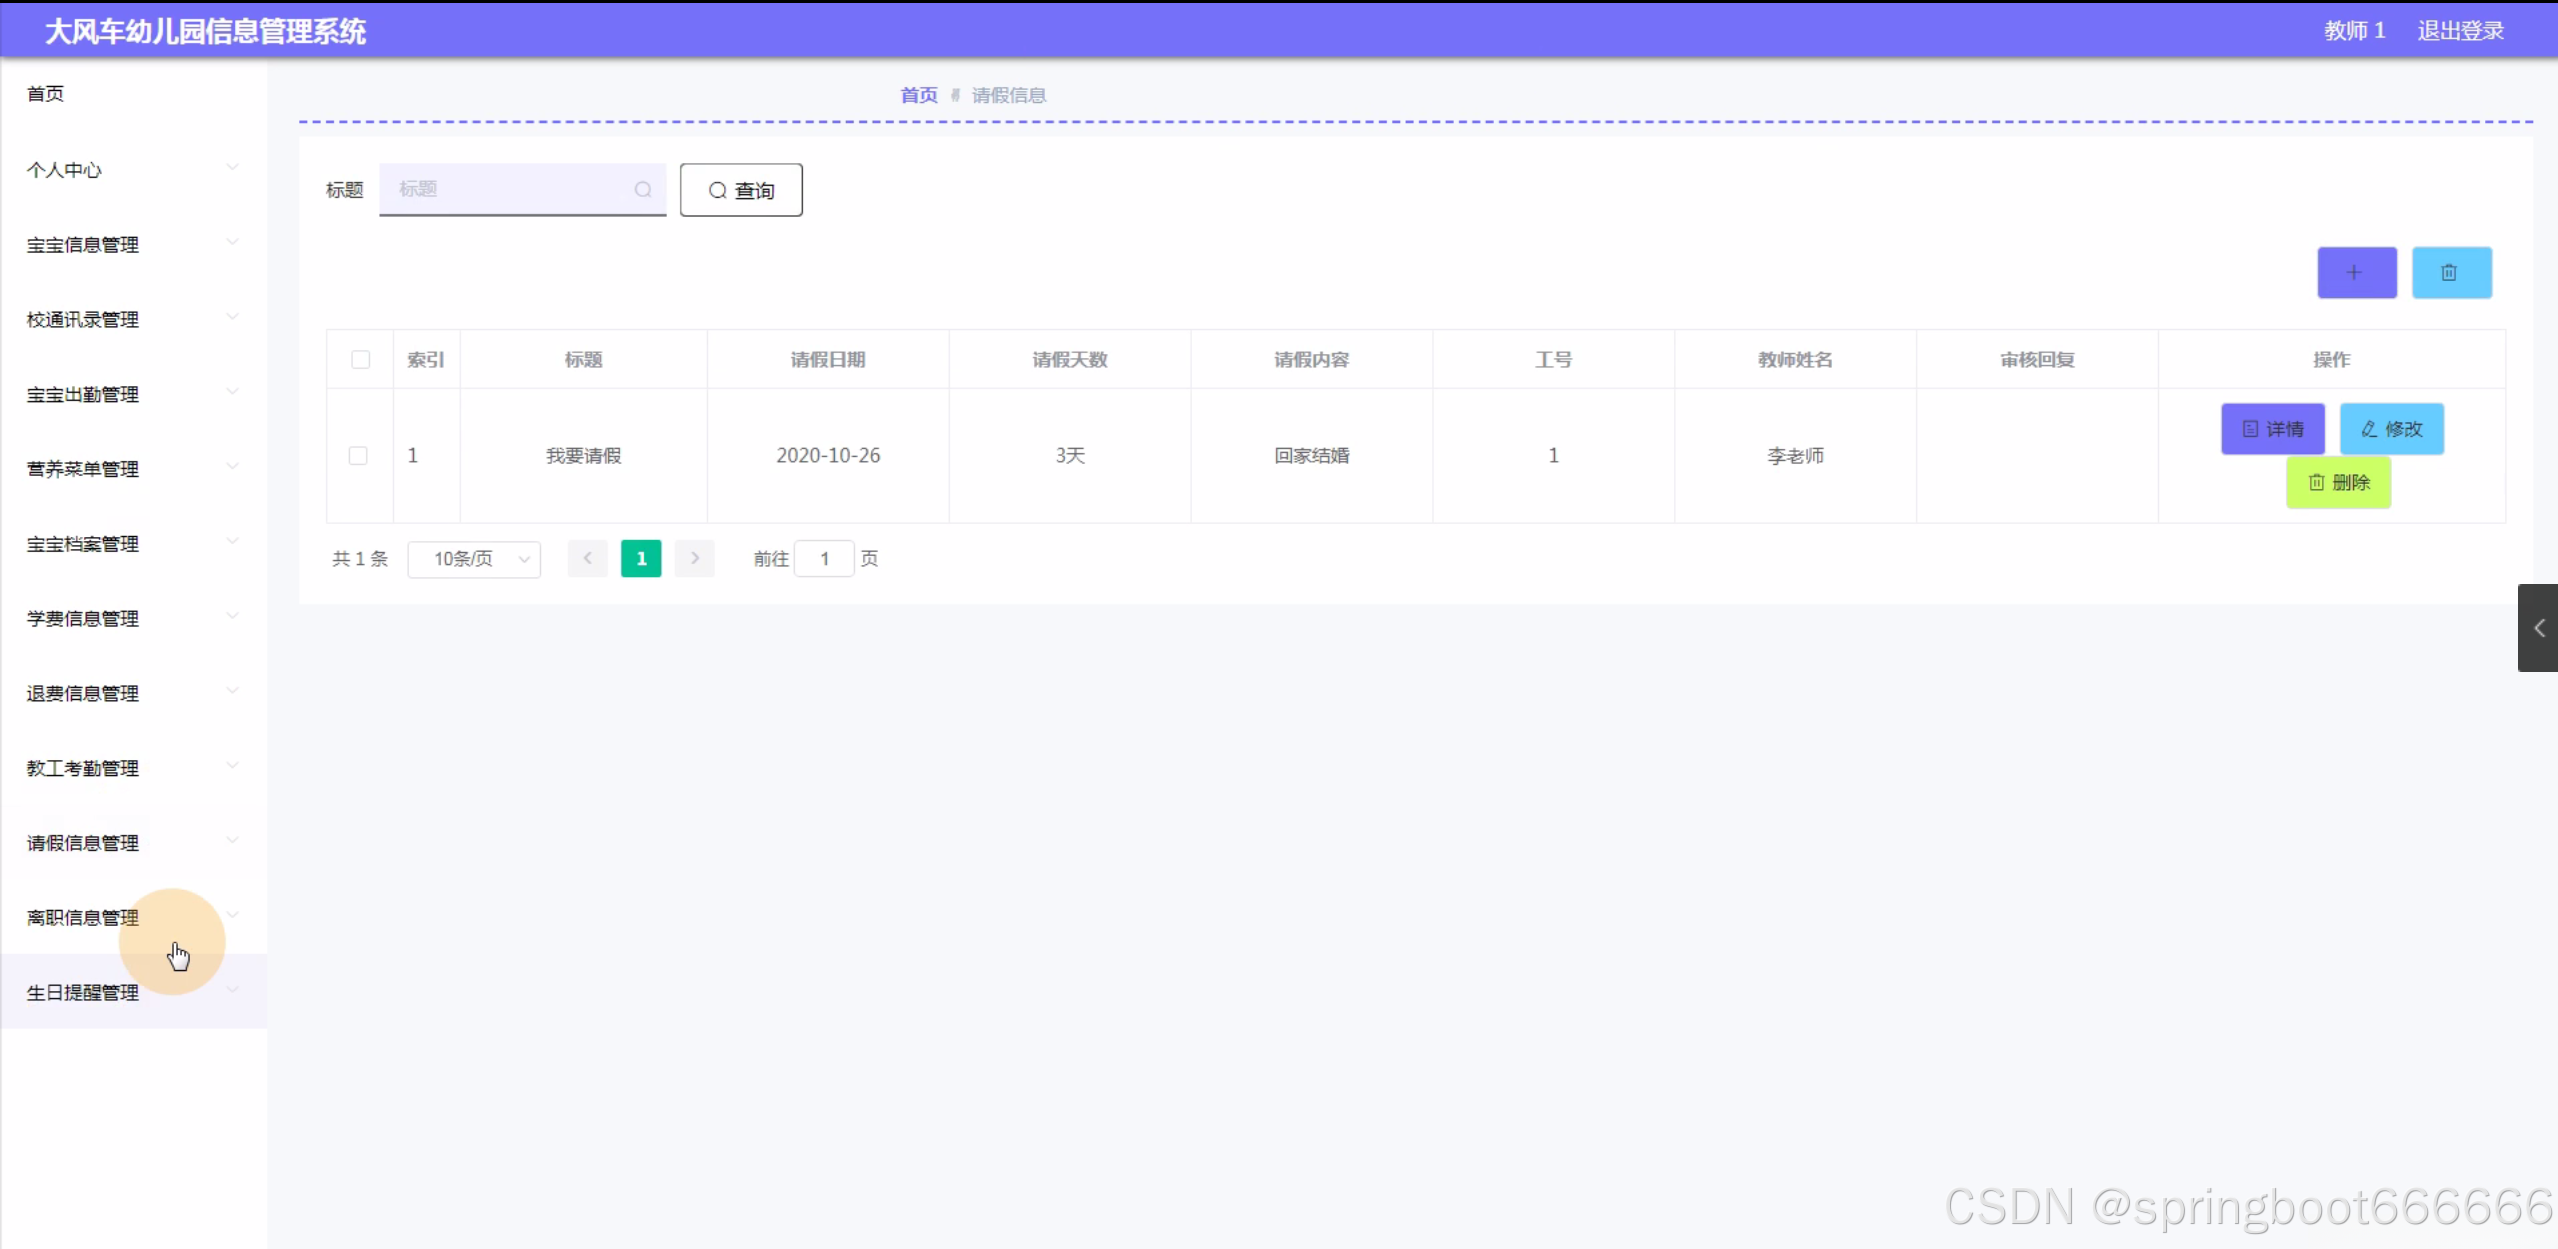The width and height of the screenshot is (2558, 1249).
Task: Click the 查询 search button
Action: coord(741,190)
